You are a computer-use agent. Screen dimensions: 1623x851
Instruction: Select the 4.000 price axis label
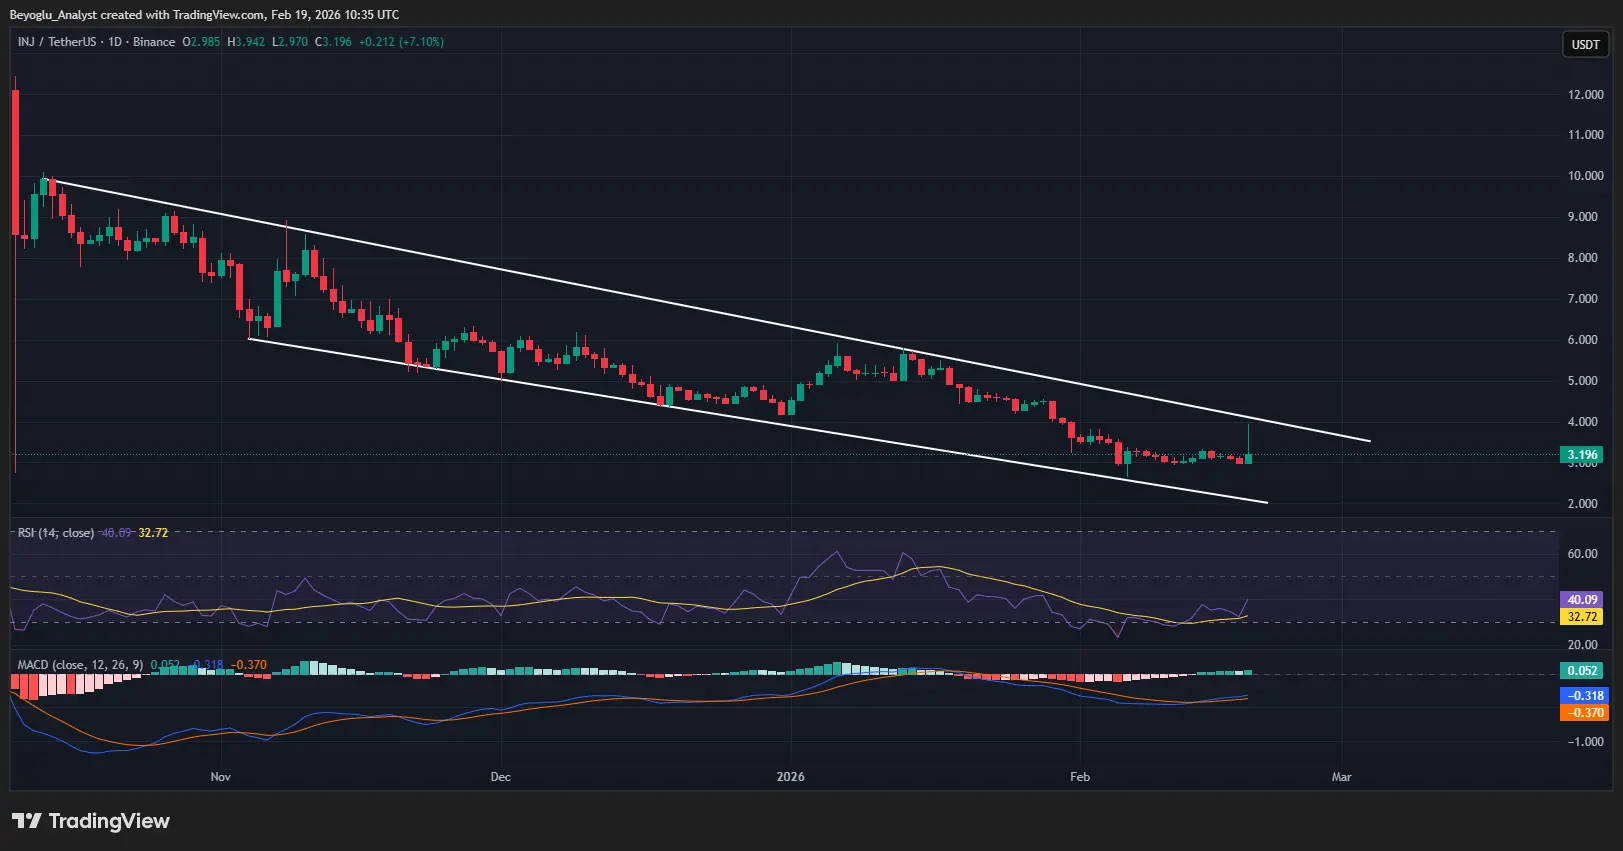tap(1582, 422)
